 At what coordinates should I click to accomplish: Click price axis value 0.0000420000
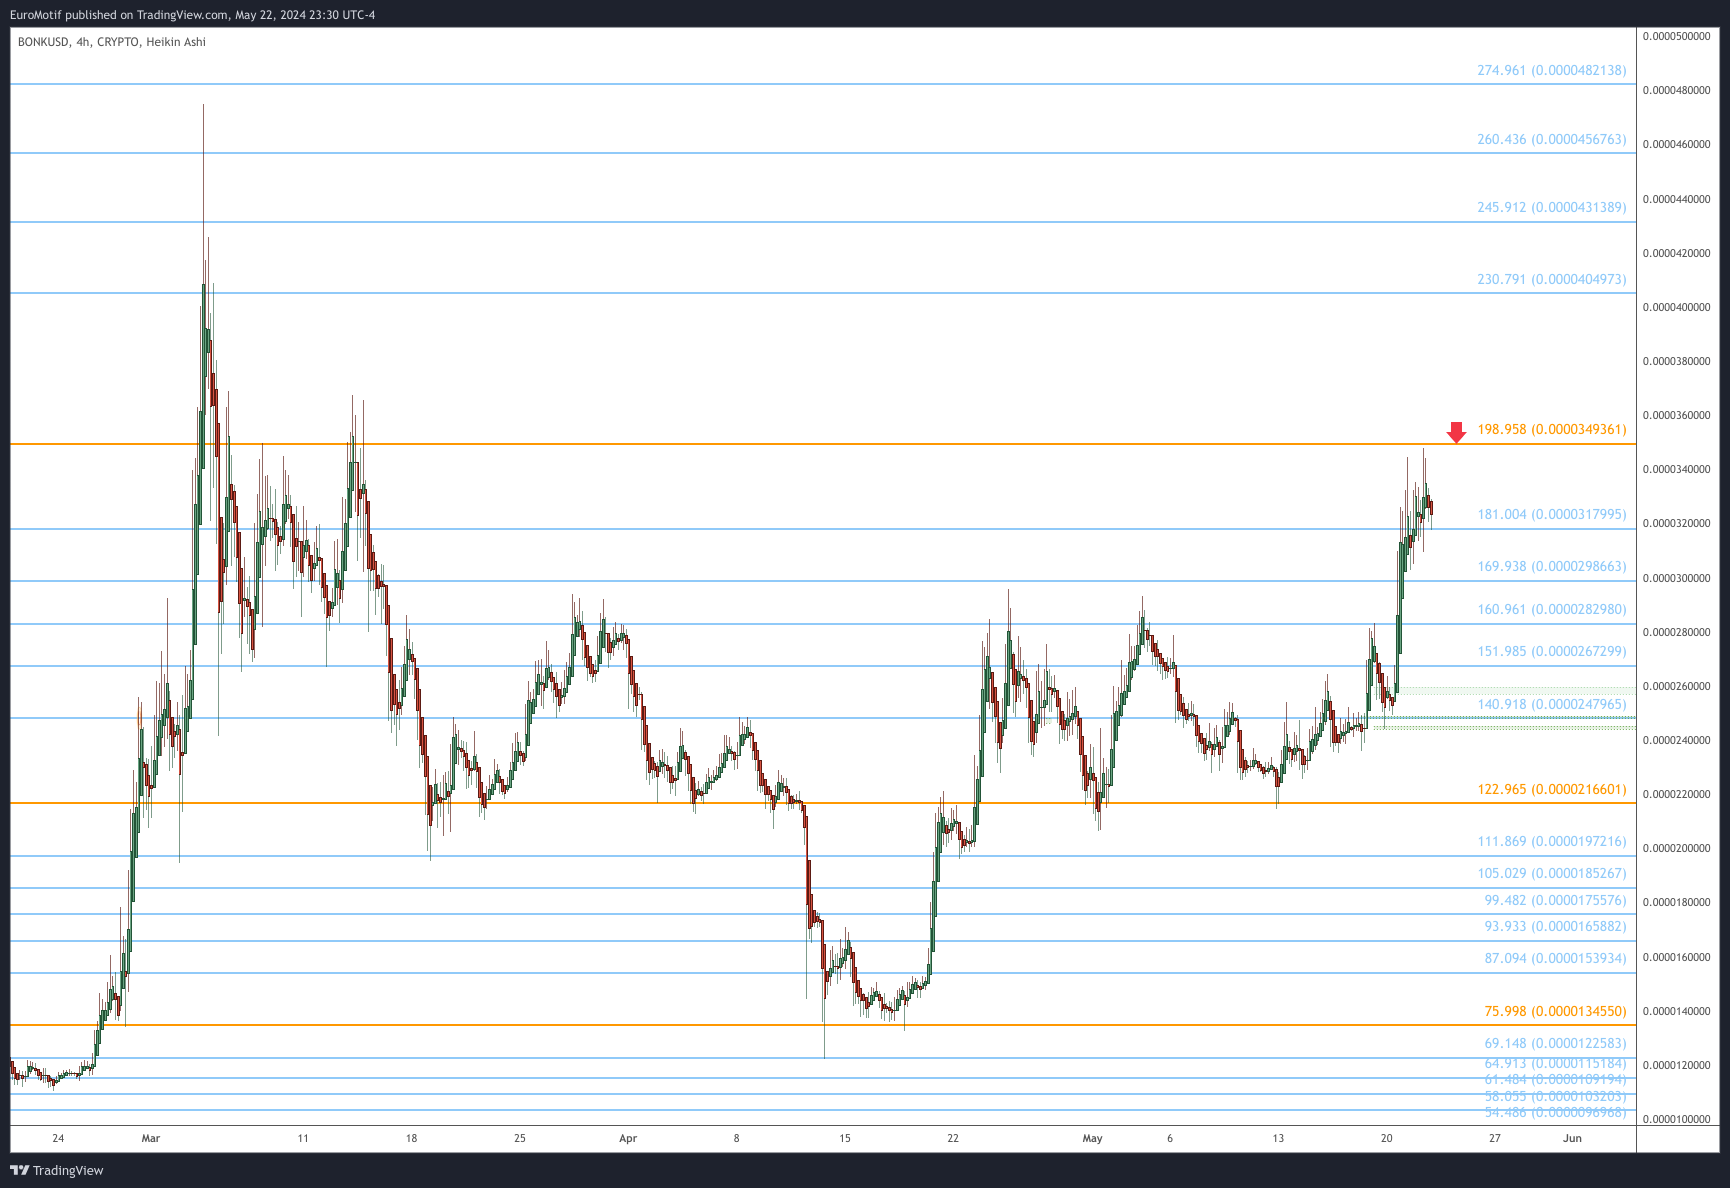click(1677, 253)
